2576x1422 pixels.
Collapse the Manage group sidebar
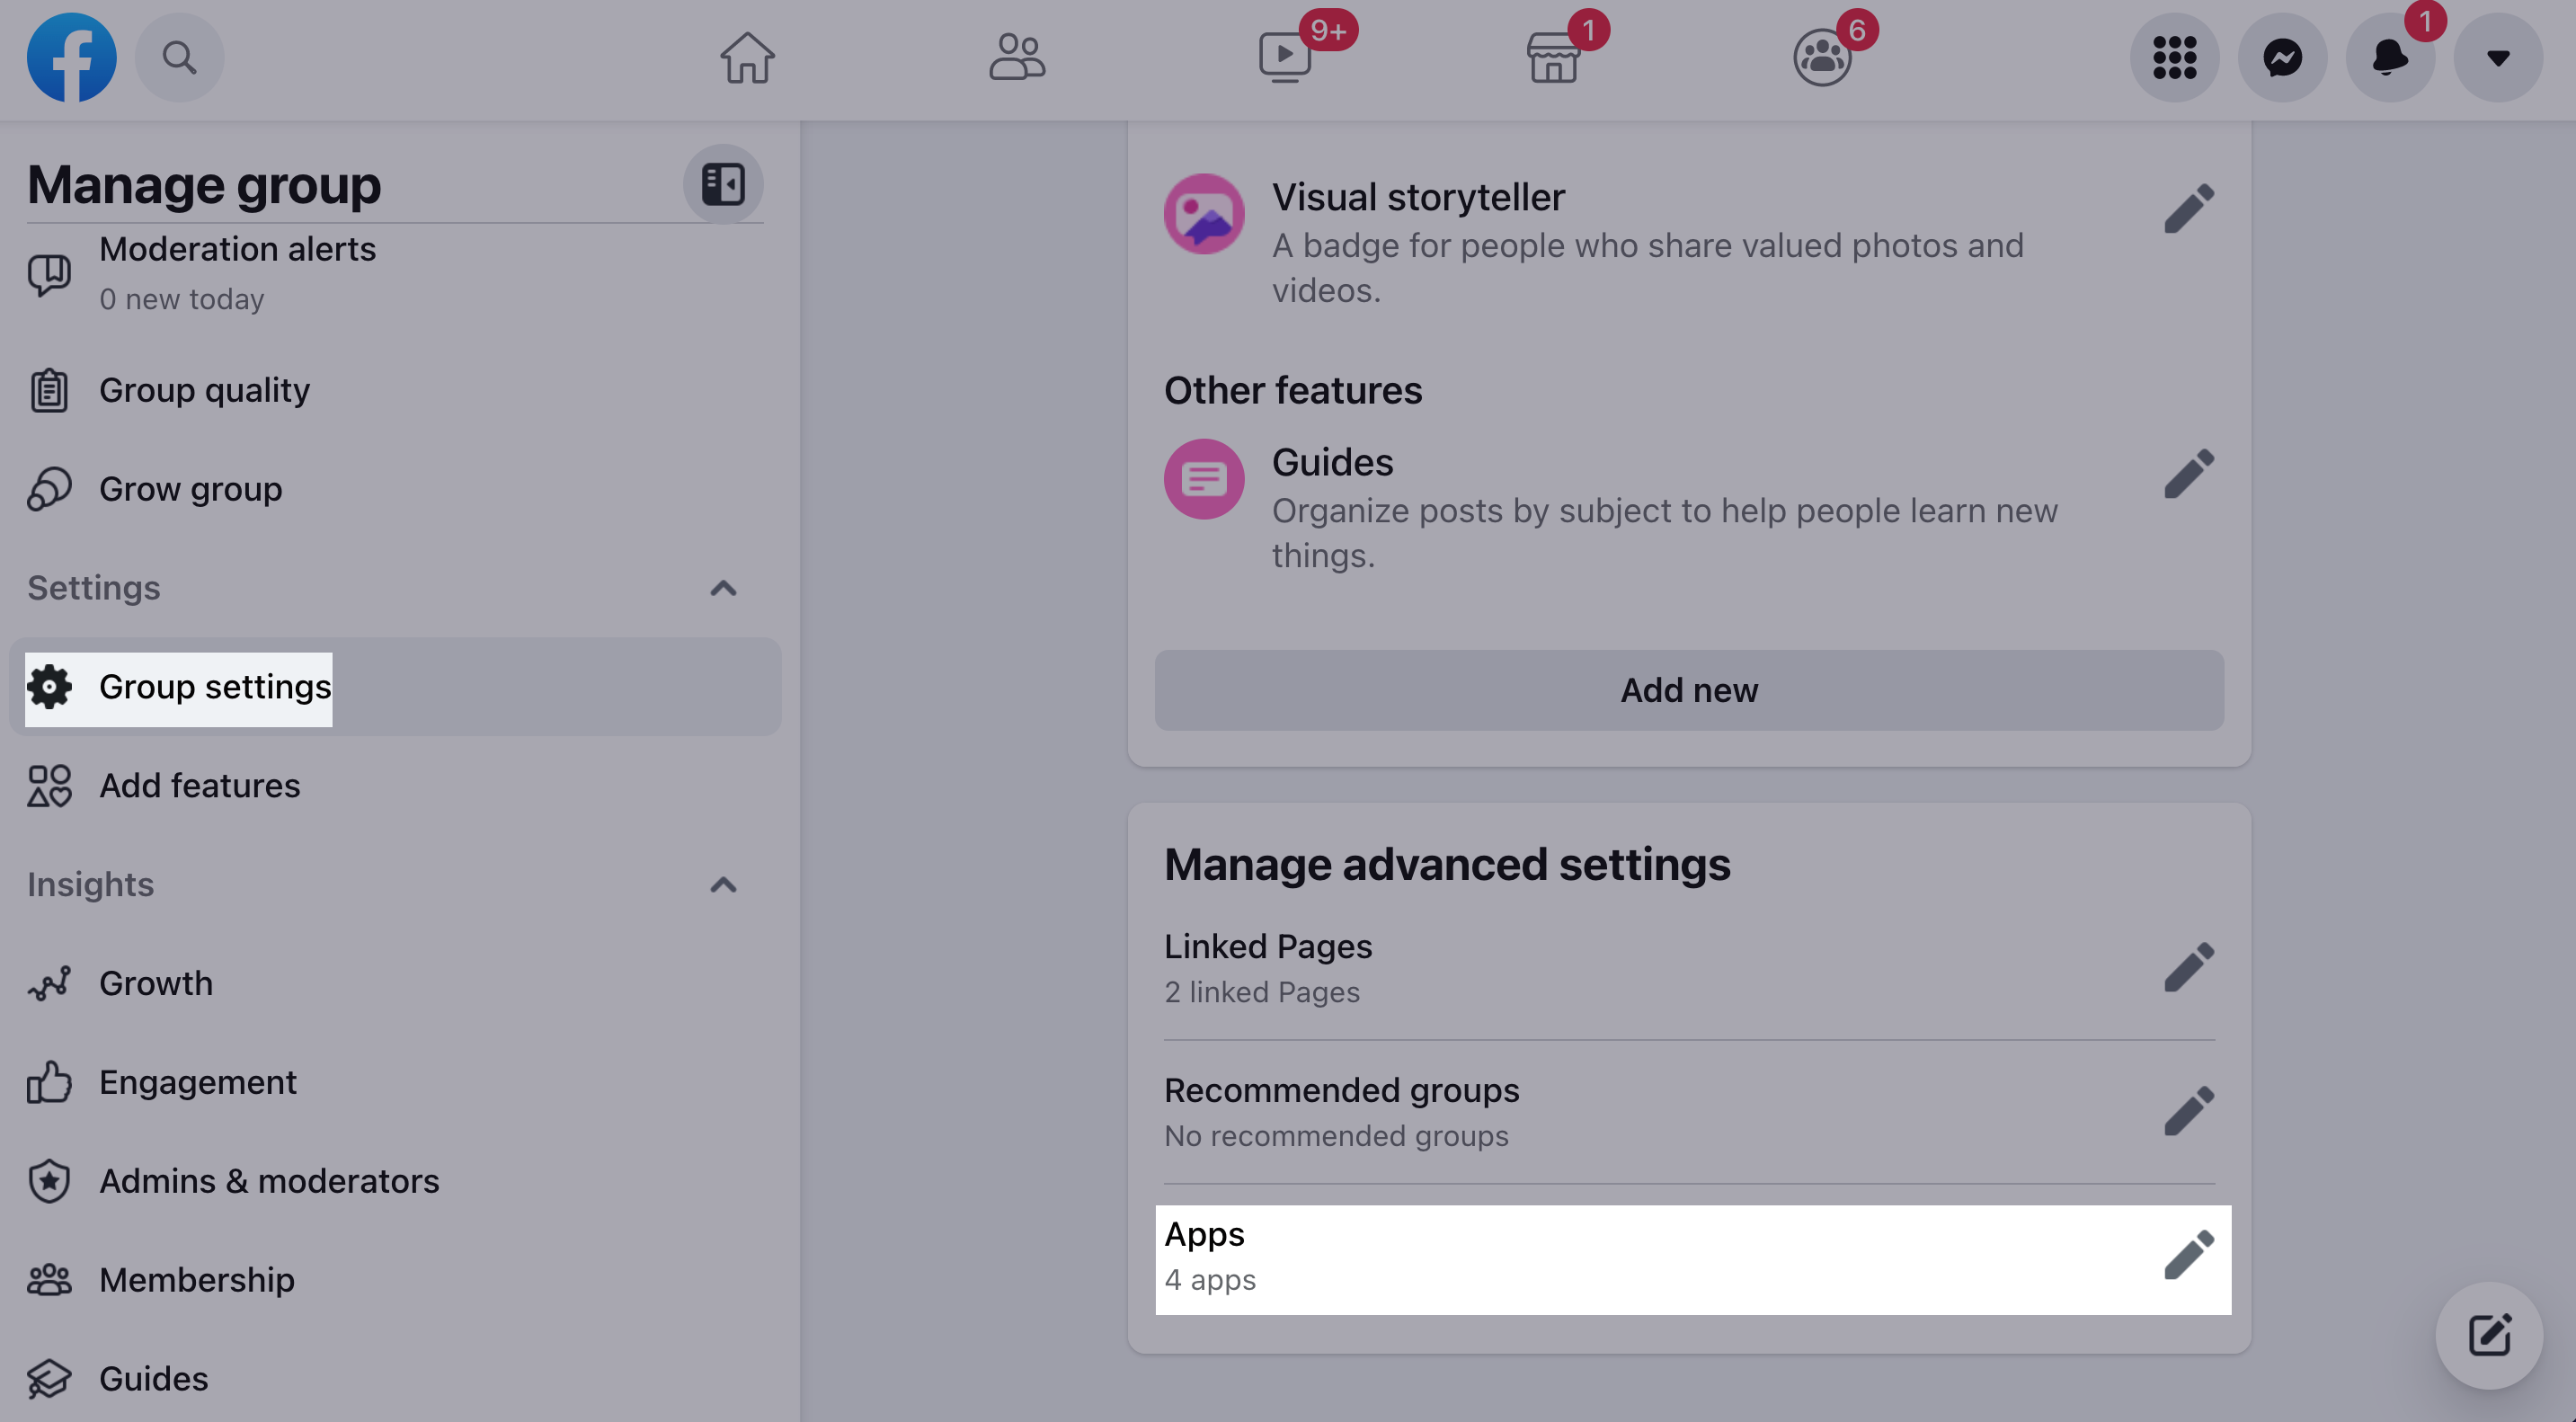[x=723, y=184]
